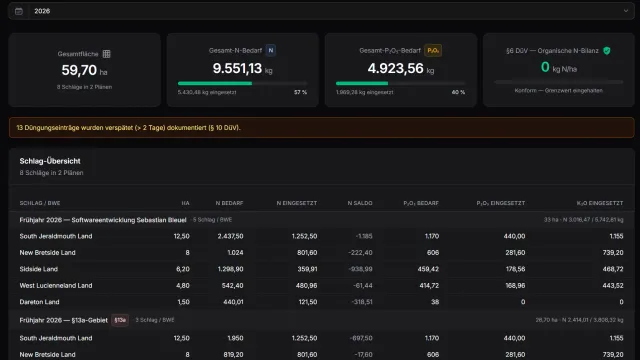
Task: Click the late documentation warning banner
Action: [x=321, y=128]
